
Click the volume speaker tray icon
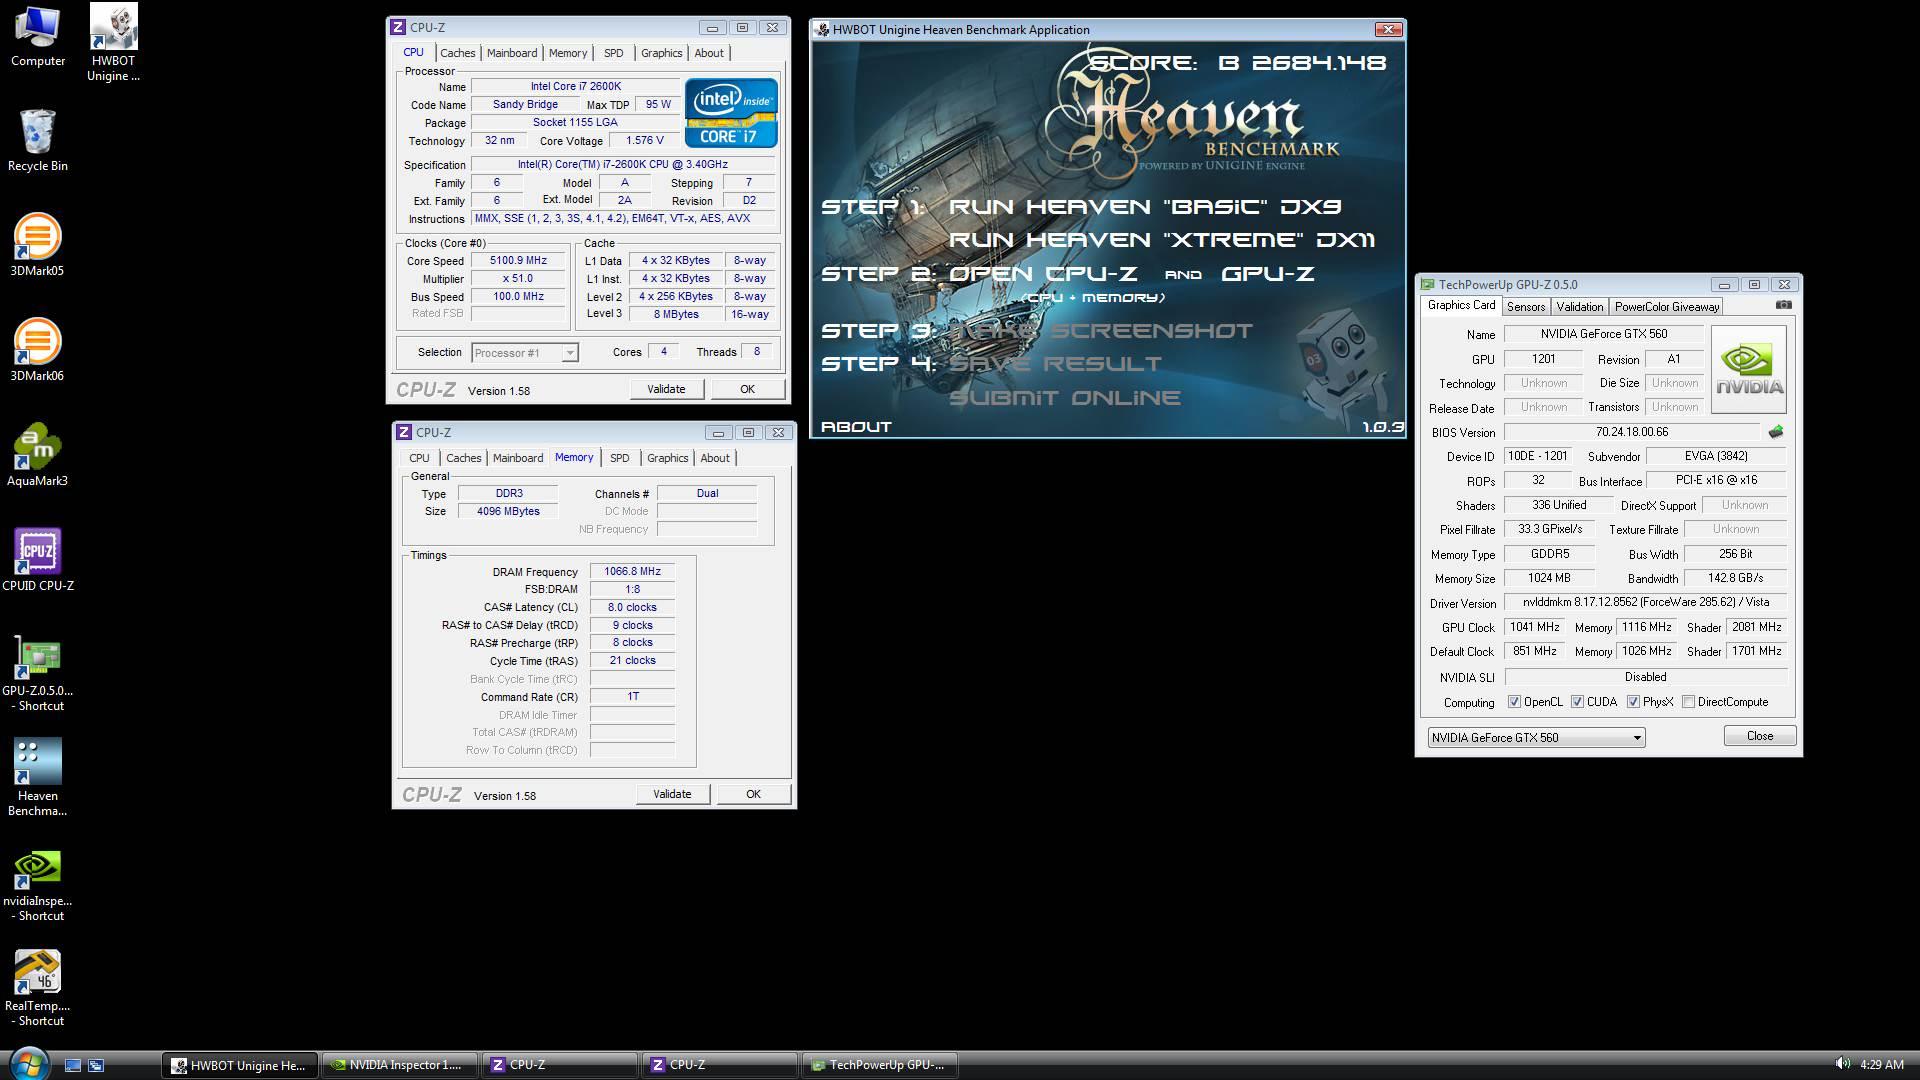click(x=1842, y=1064)
